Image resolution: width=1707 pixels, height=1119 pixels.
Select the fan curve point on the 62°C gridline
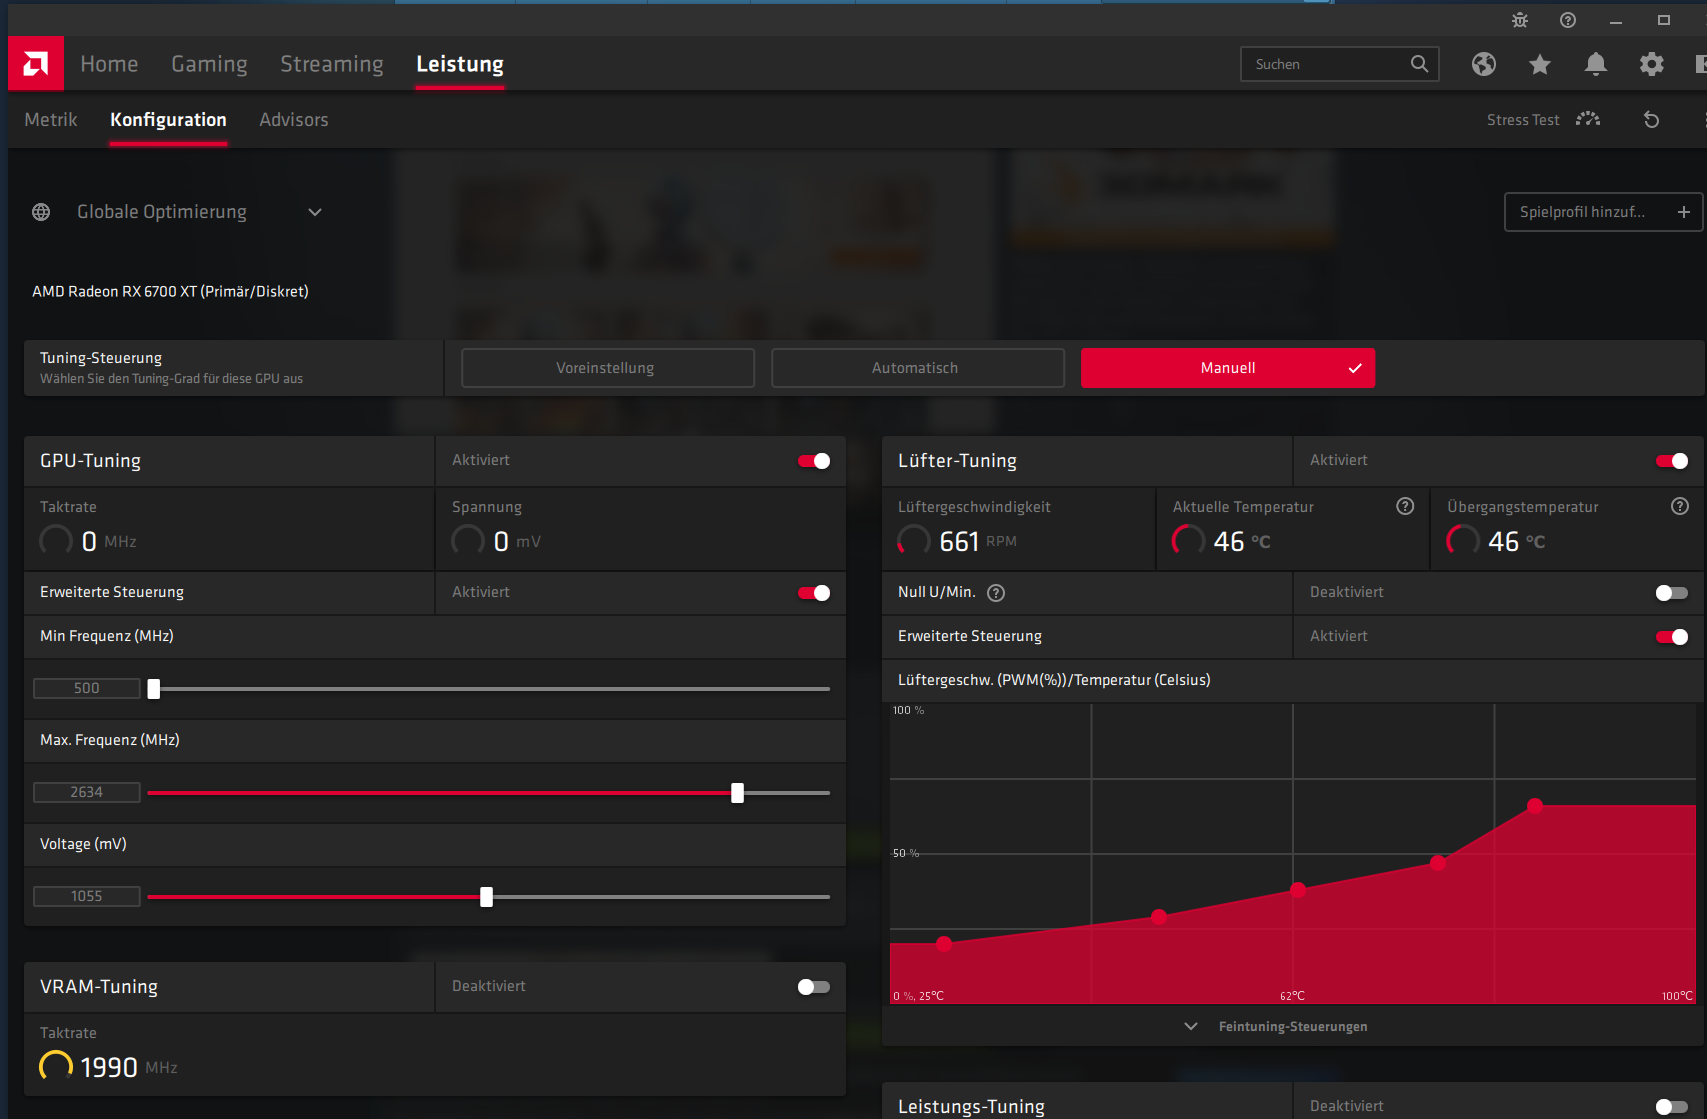point(1298,889)
